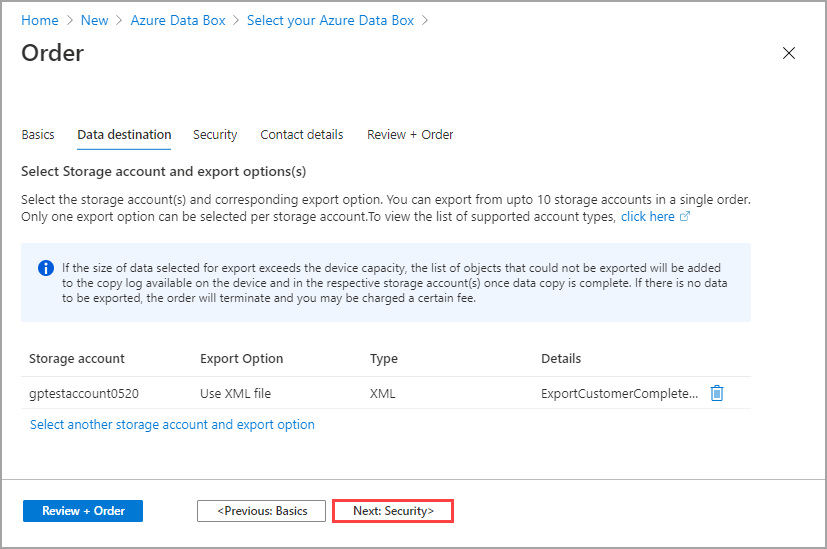Go to New in the breadcrumb trail
This screenshot has width=827, height=549.
pyautogui.click(x=95, y=20)
